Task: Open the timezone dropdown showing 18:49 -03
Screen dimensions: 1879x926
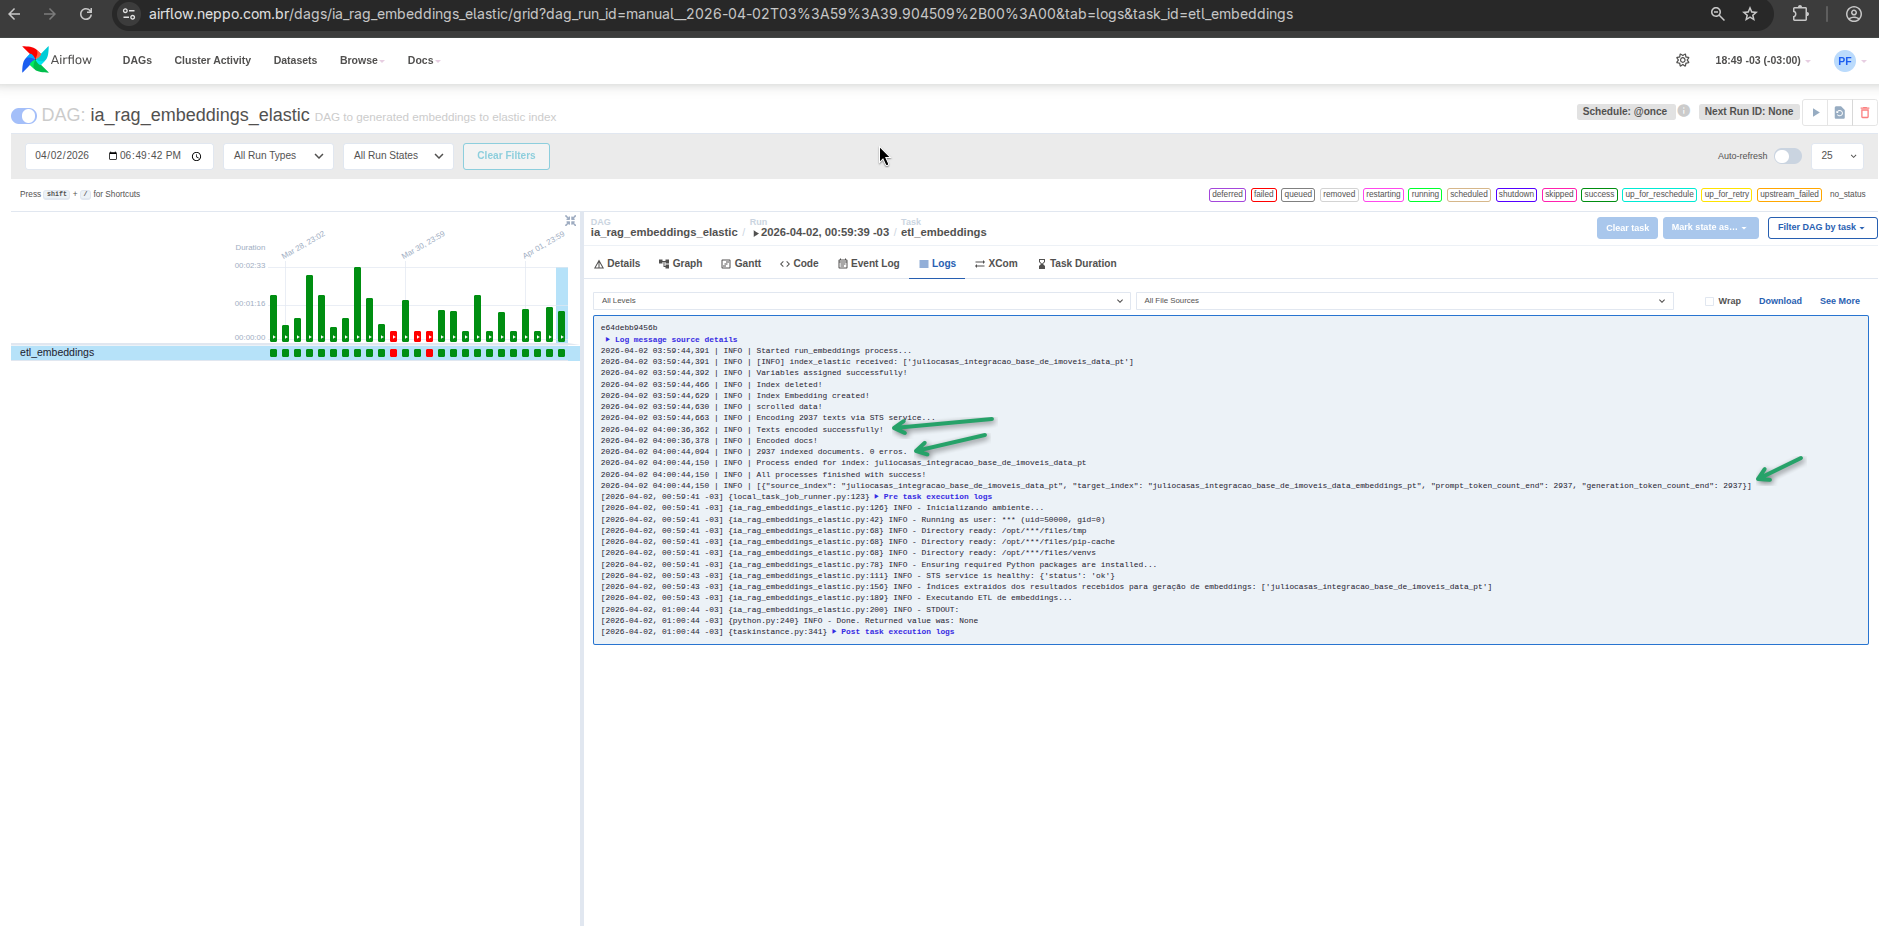Action: tap(1762, 61)
